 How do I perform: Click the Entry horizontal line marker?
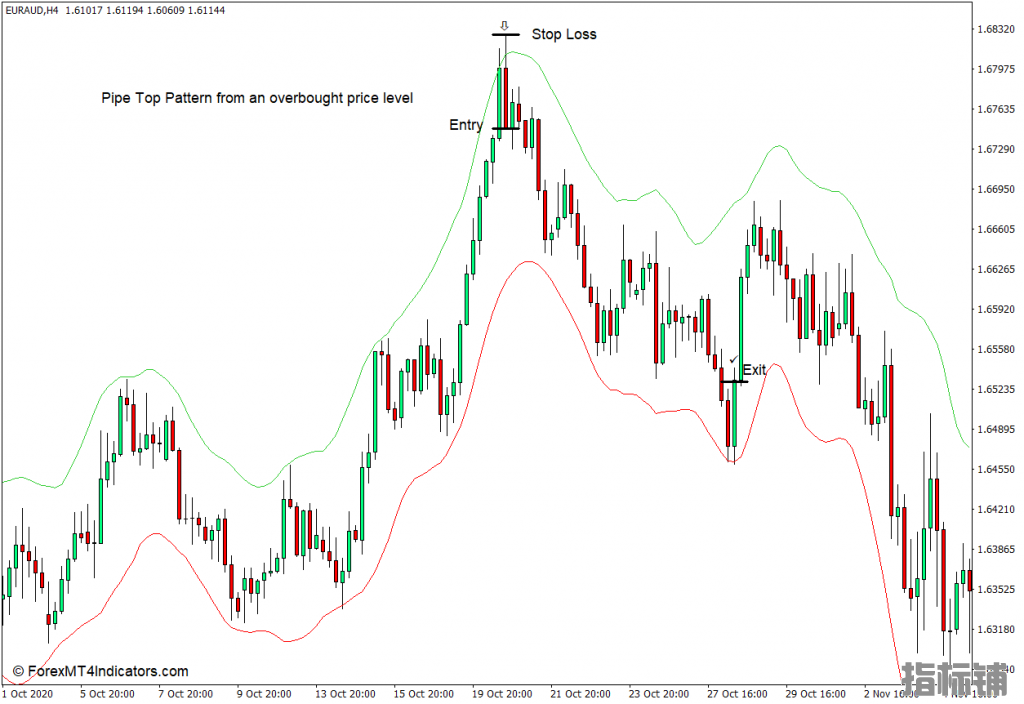pyautogui.click(x=506, y=128)
